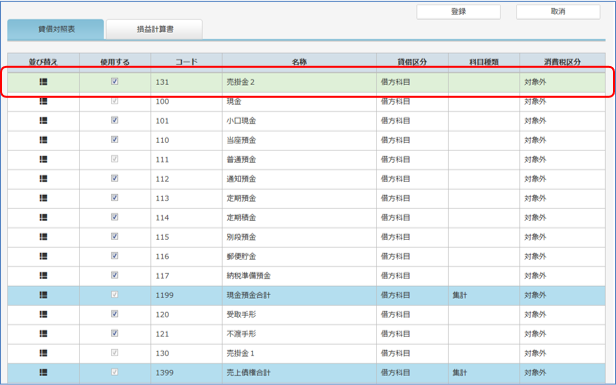Click the 名称 column header
The height and width of the screenshot is (385, 616).
[299, 62]
